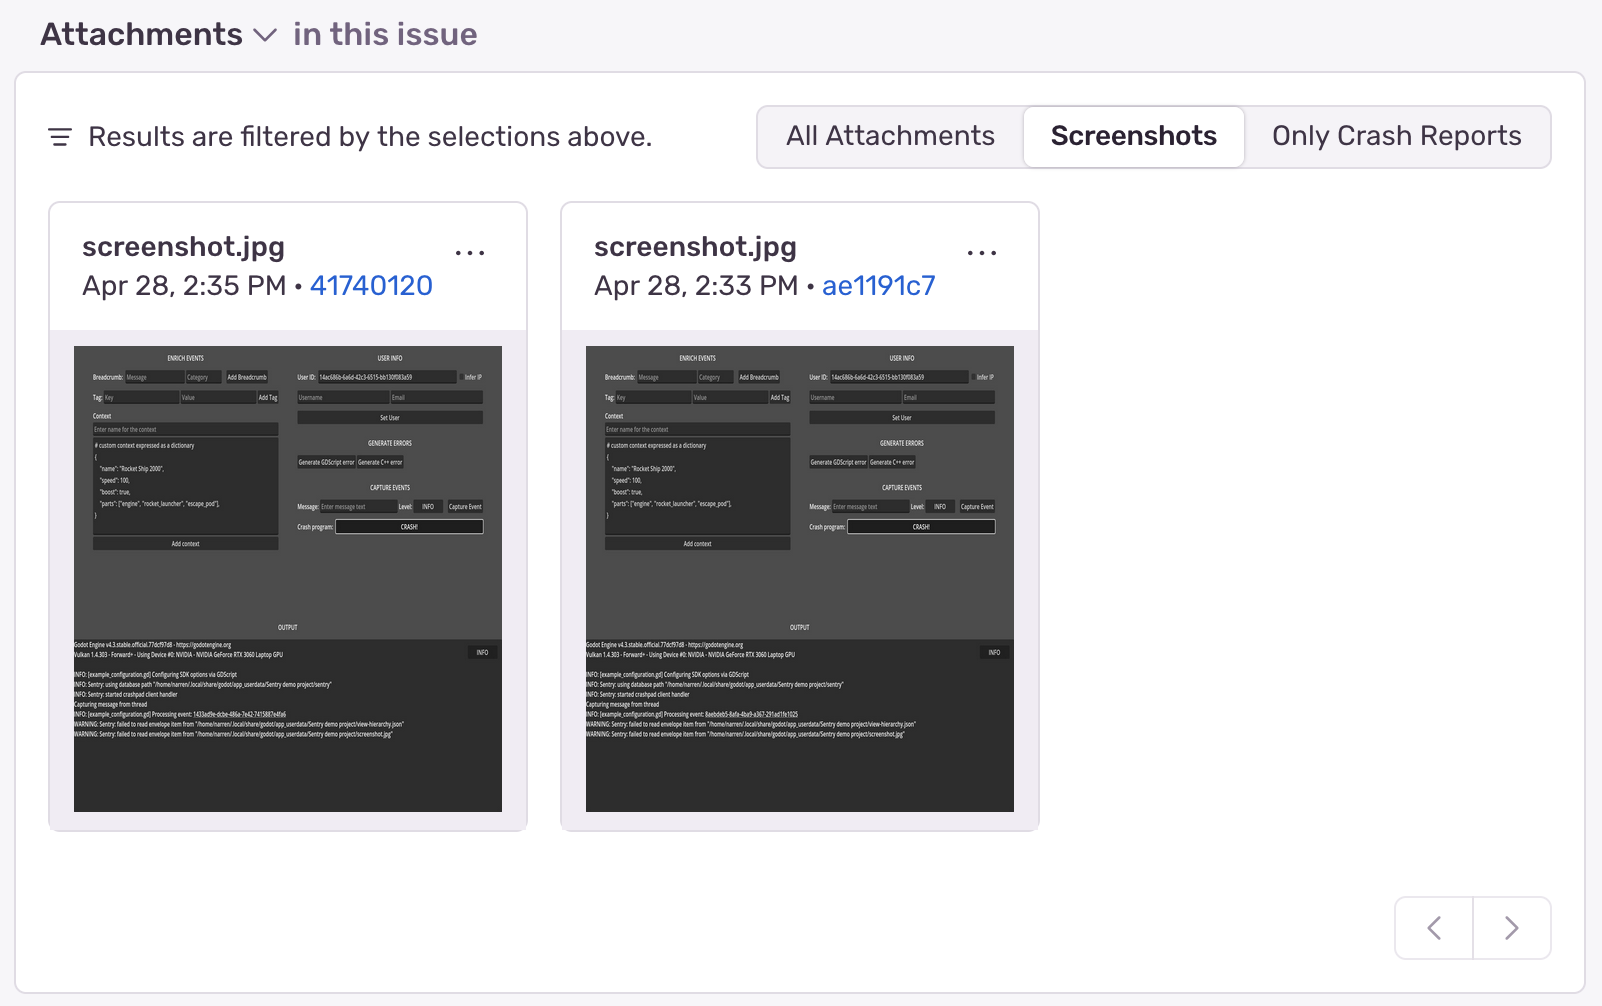This screenshot has height=1006, width=1602.
Task: Click the screenshot.jpg filename on the first card
Action: tap(183, 246)
